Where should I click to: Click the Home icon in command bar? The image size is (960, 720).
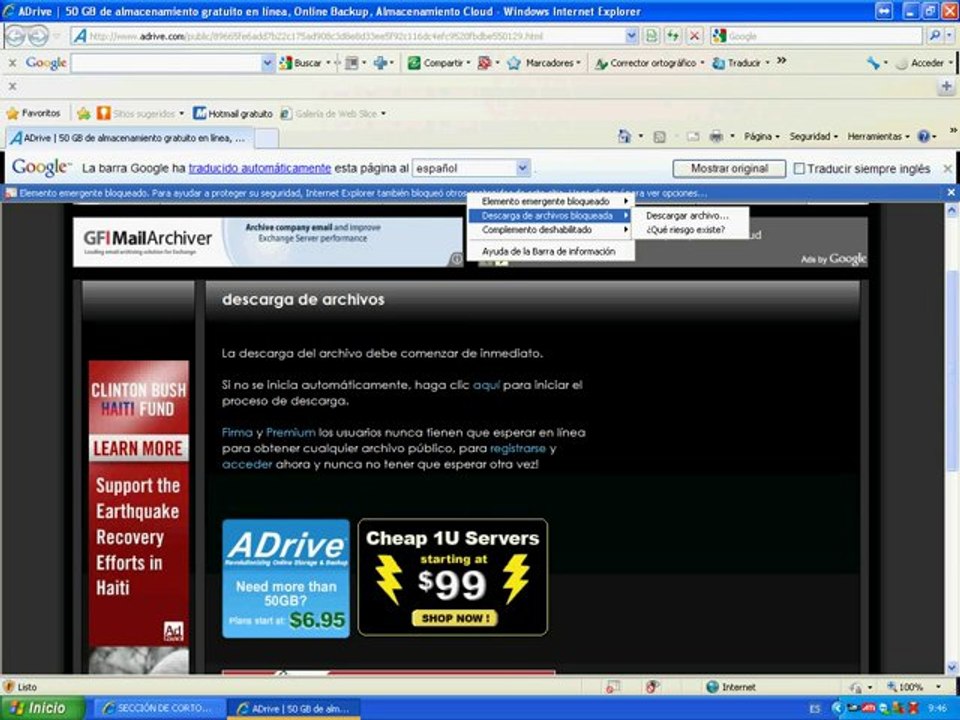624,136
